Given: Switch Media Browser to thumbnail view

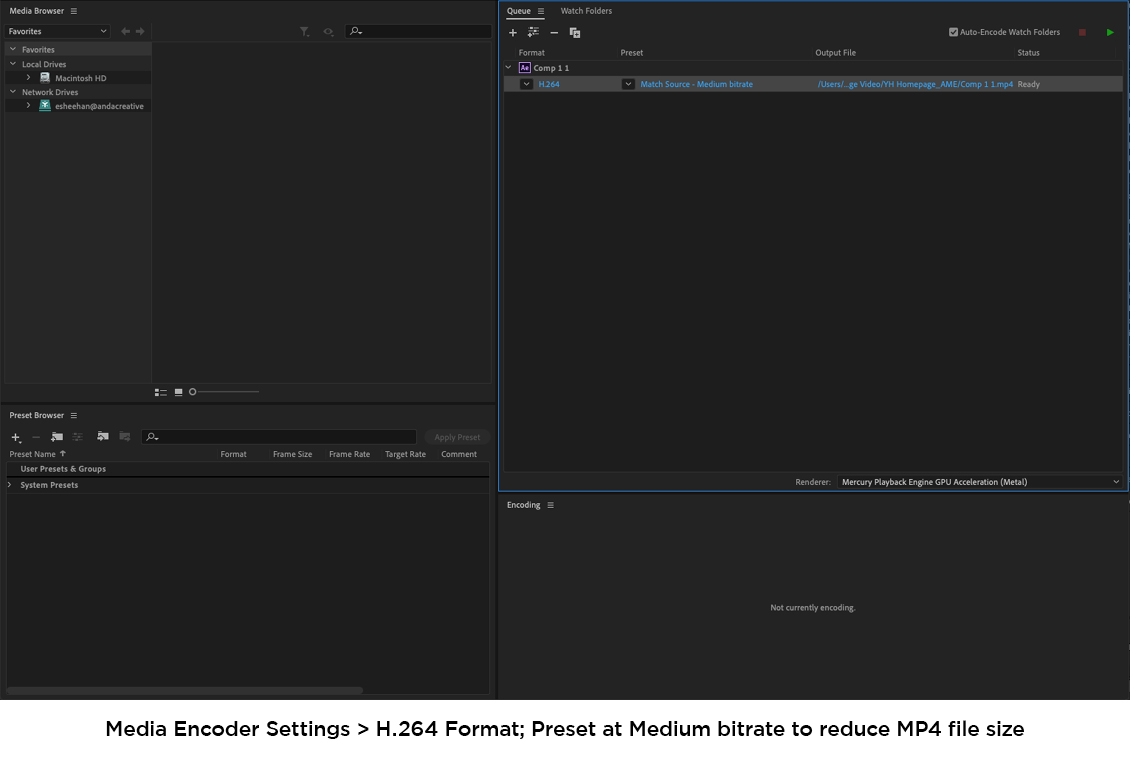Looking at the screenshot, I should coord(178,392).
